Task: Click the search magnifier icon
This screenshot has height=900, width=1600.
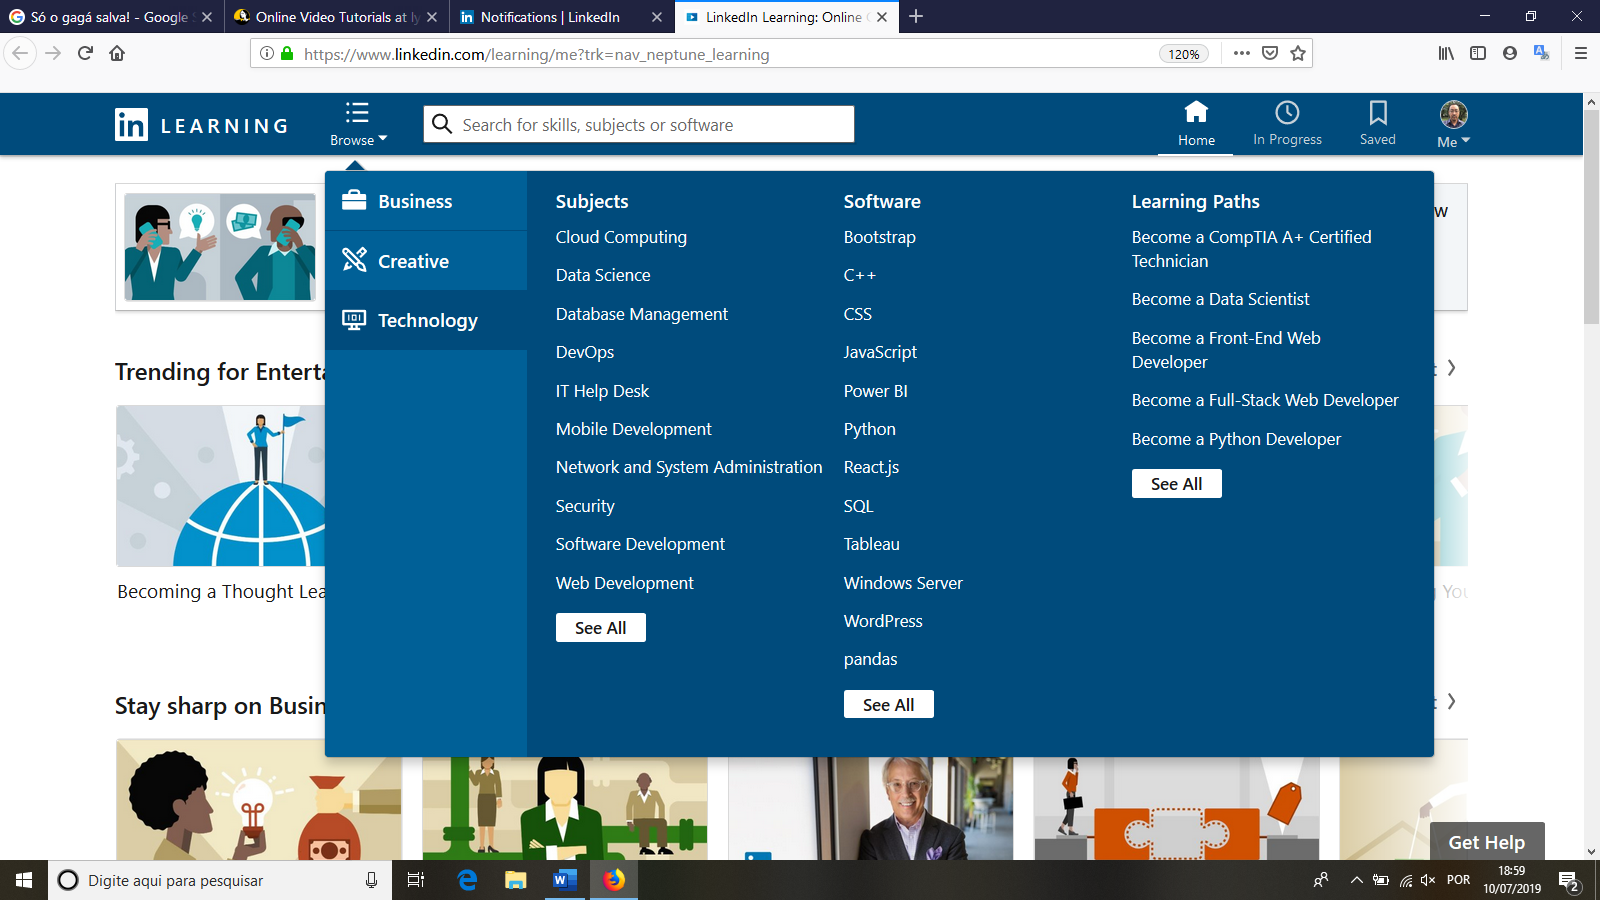Action: 442,124
